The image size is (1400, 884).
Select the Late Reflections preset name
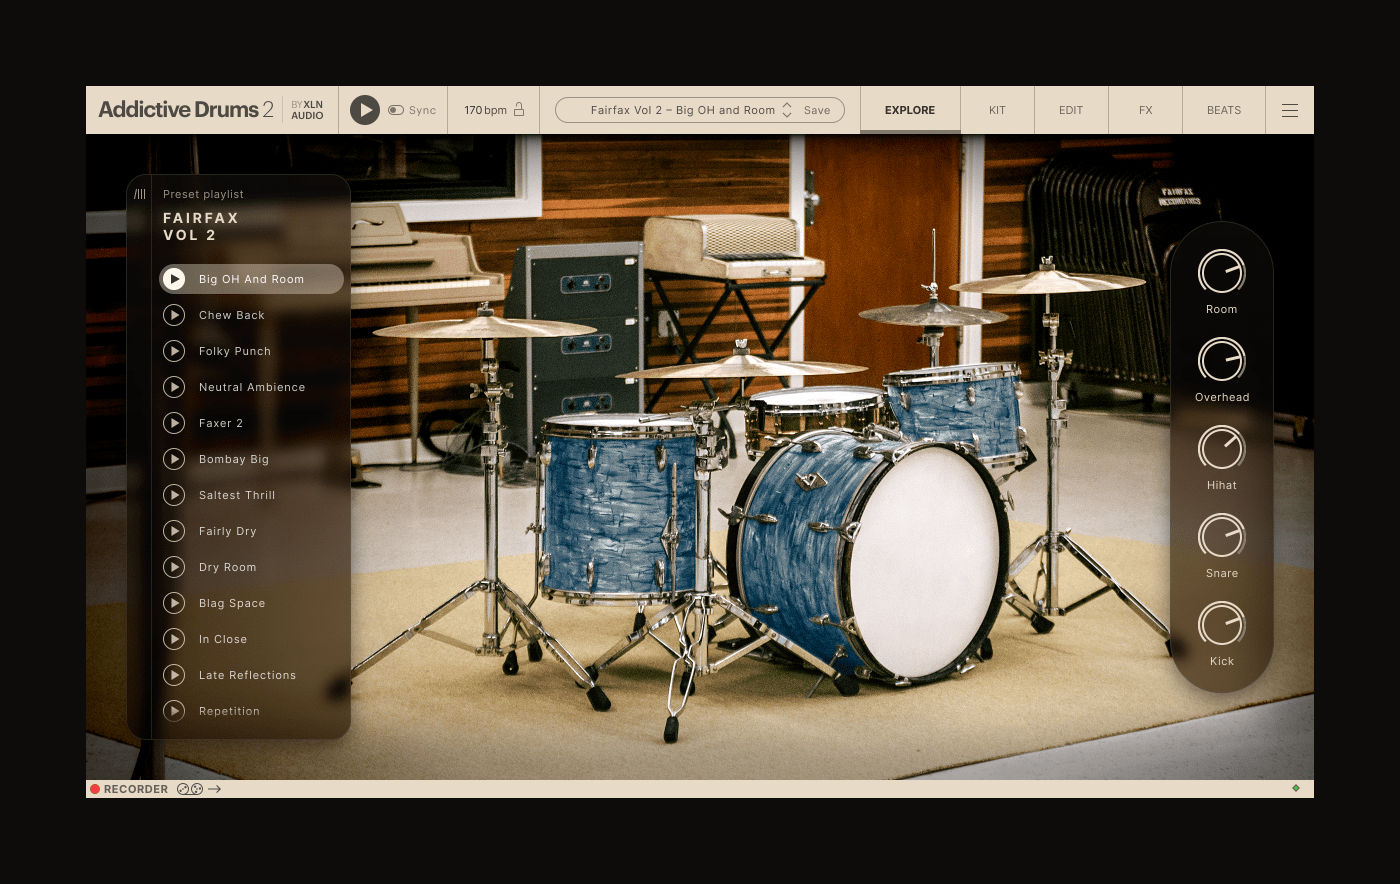[x=248, y=675]
